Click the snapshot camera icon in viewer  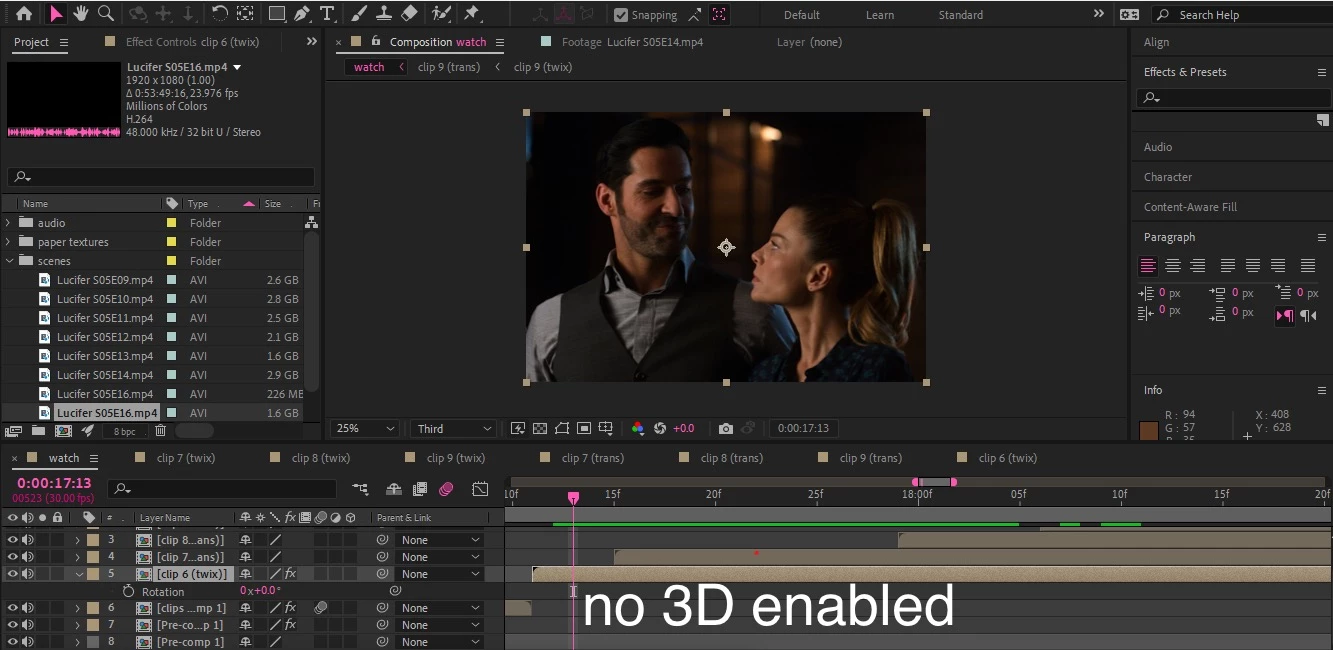(x=726, y=428)
